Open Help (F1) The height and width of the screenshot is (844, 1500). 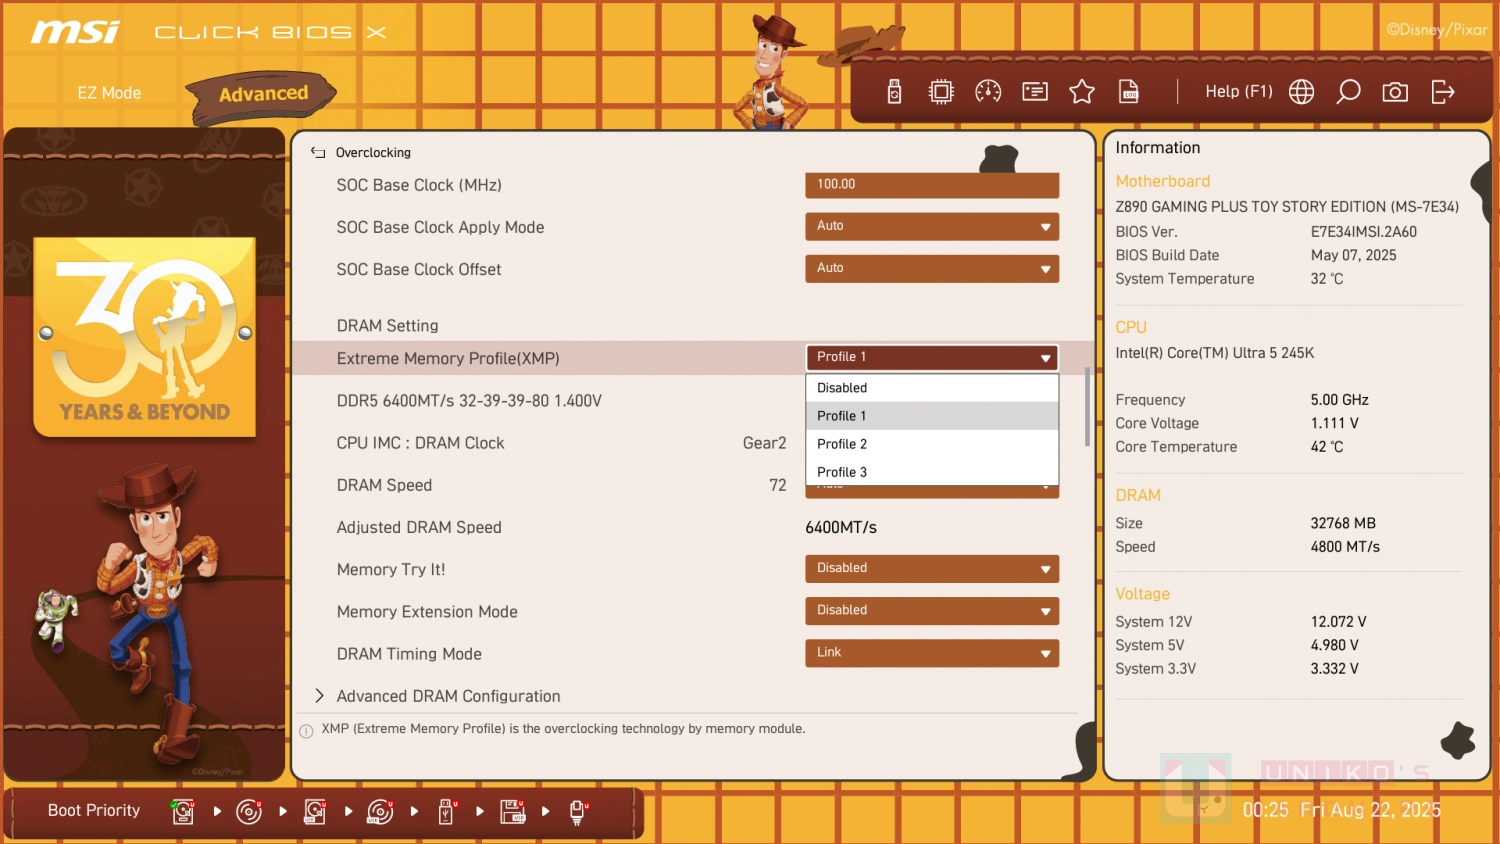(x=1238, y=92)
